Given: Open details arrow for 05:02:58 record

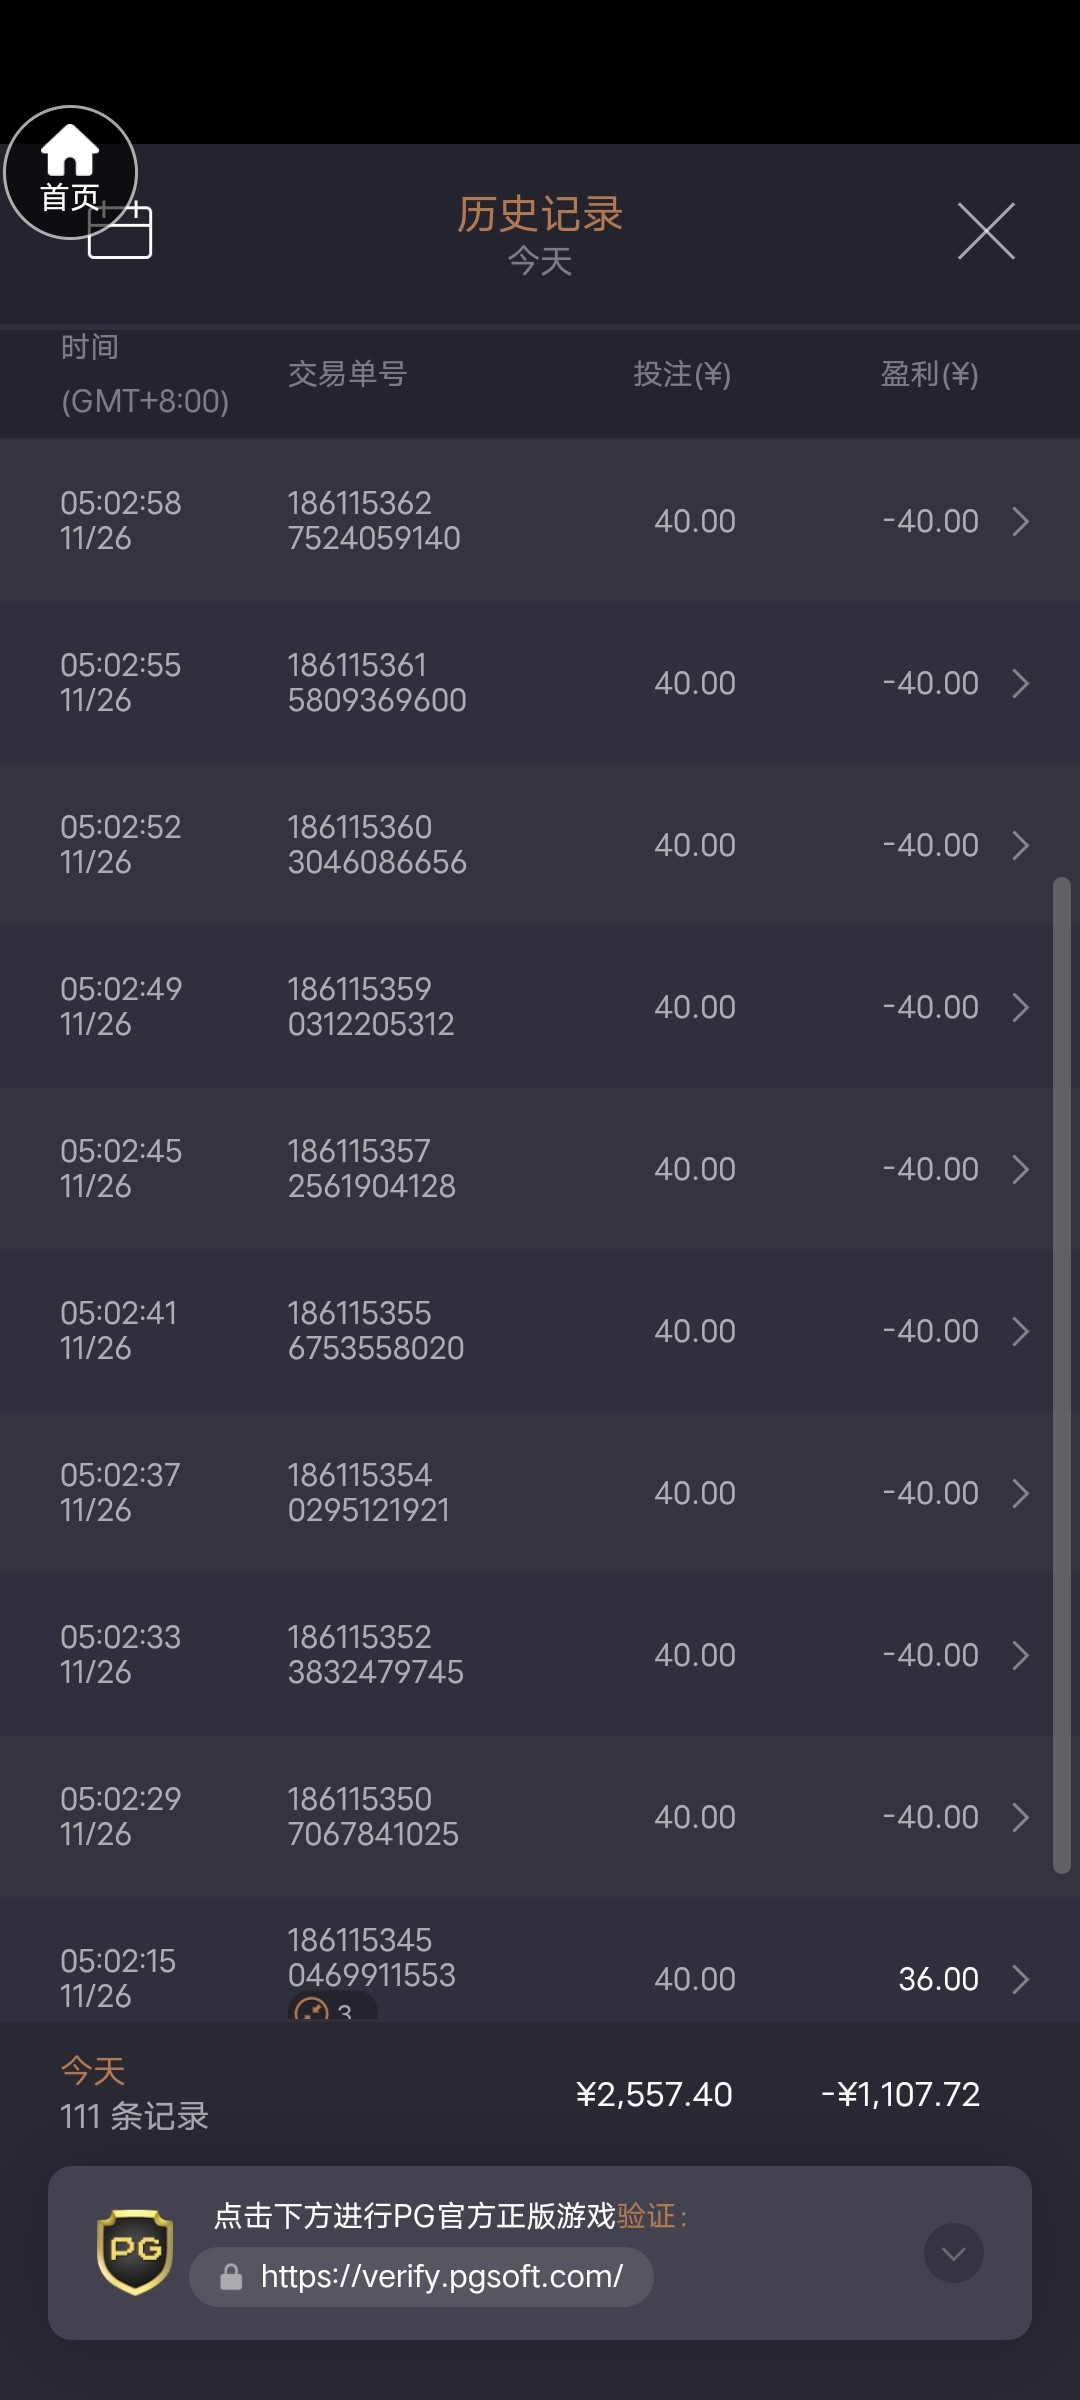Looking at the screenshot, I should click(x=1020, y=521).
